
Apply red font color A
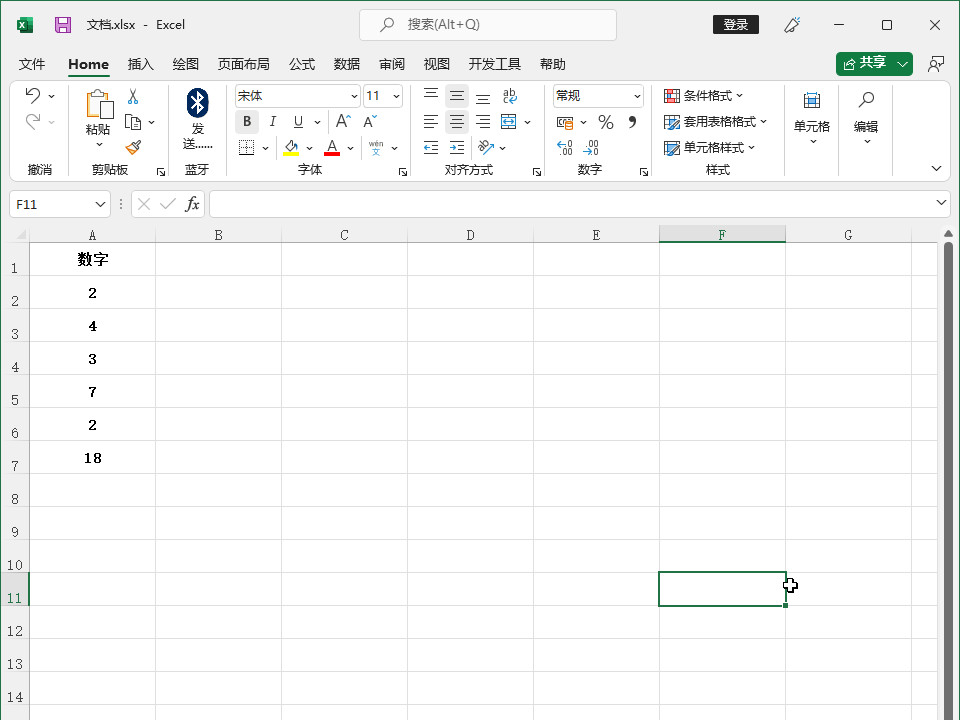332,148
